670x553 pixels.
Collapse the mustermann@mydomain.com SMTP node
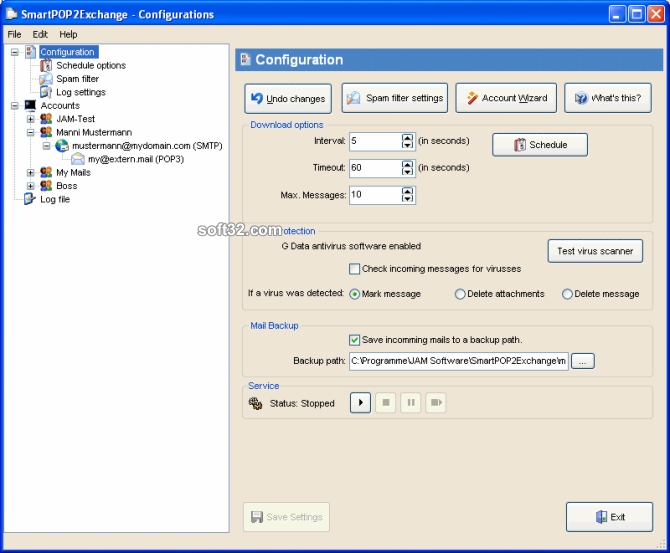pos(46,146)
